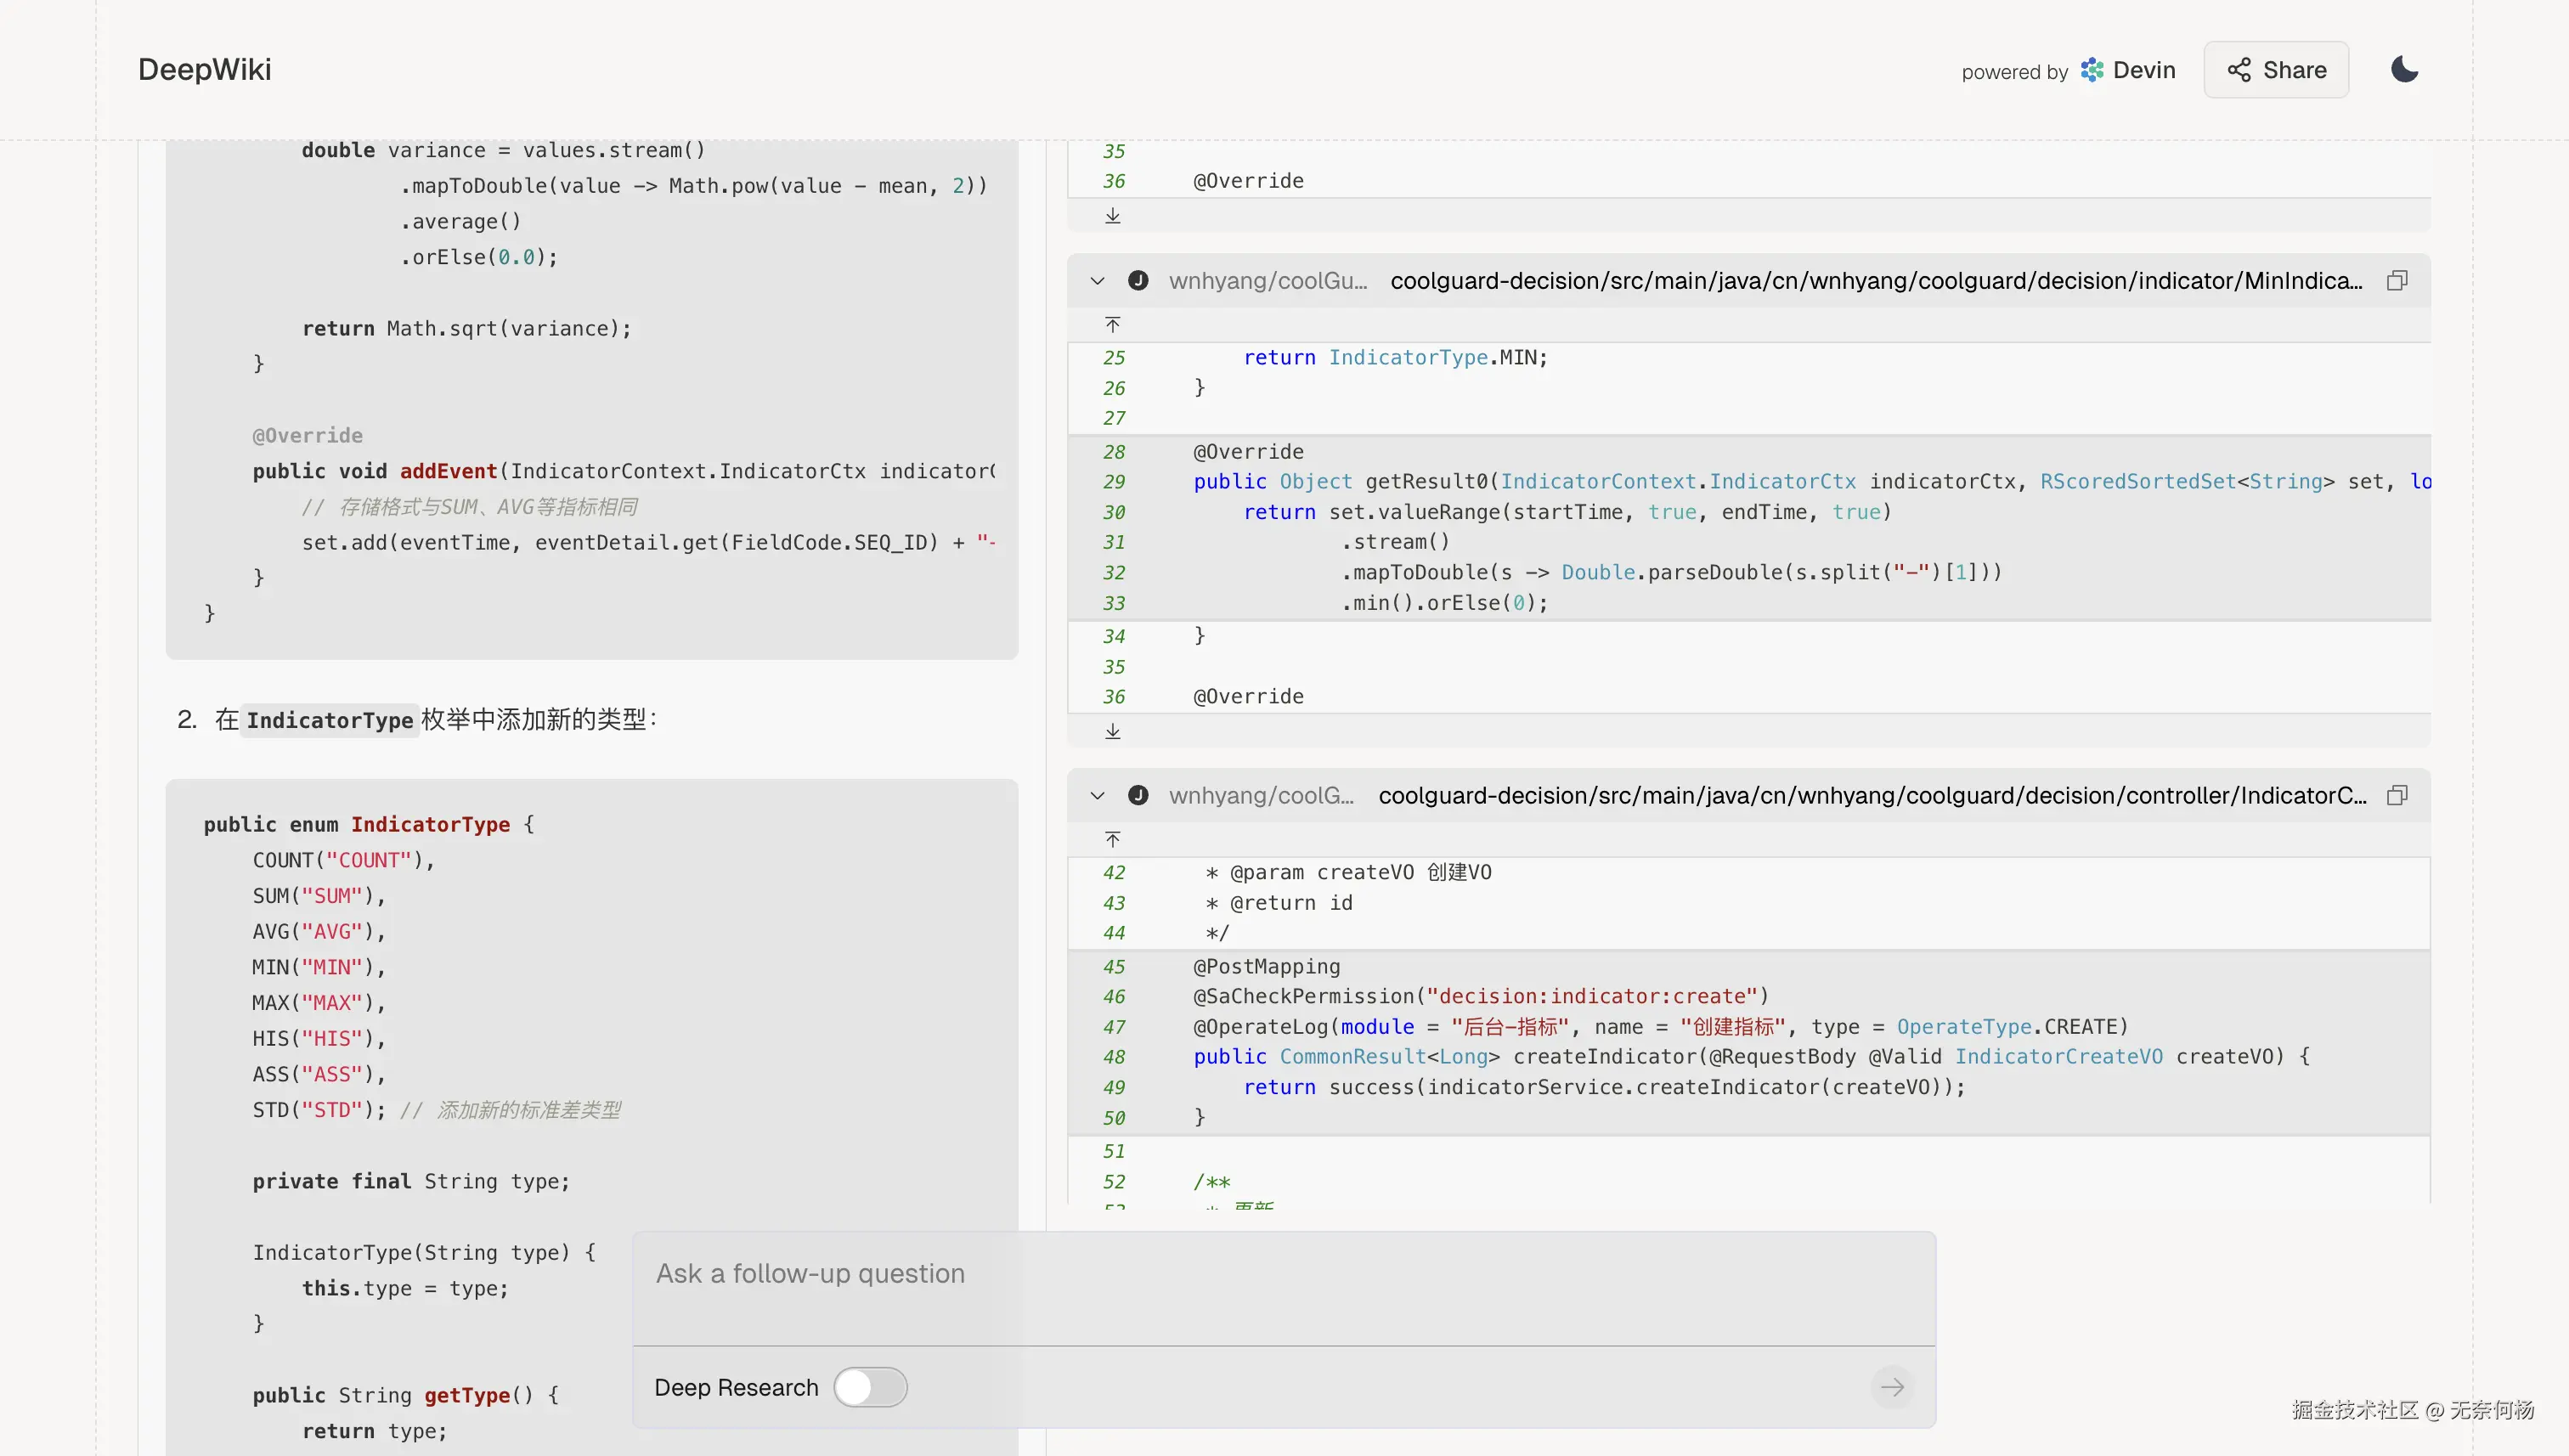Image resolution: width=2569 pixels, height=1456 pixels.
Task: Click GitHub icon beside wnhyang/coolG... IndicatorController
Action: point(1138,796)
